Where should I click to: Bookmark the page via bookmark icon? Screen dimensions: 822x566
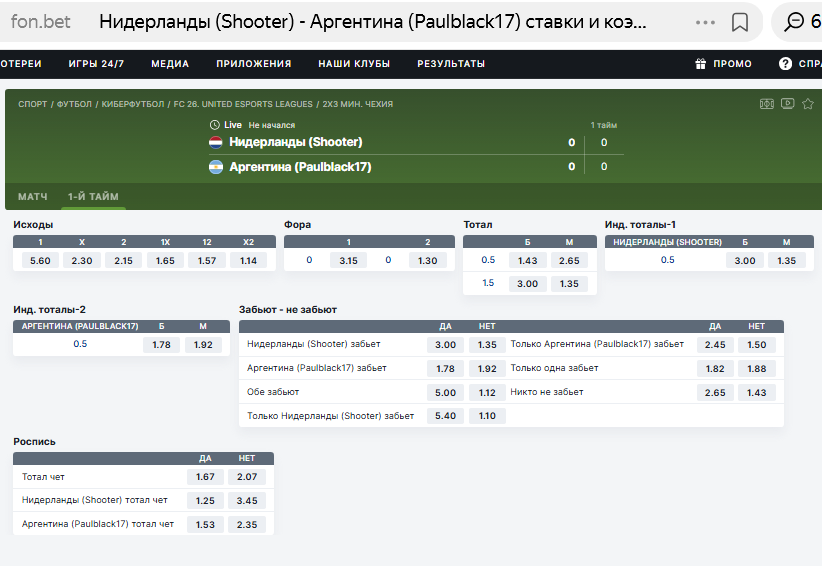[740, 22]
